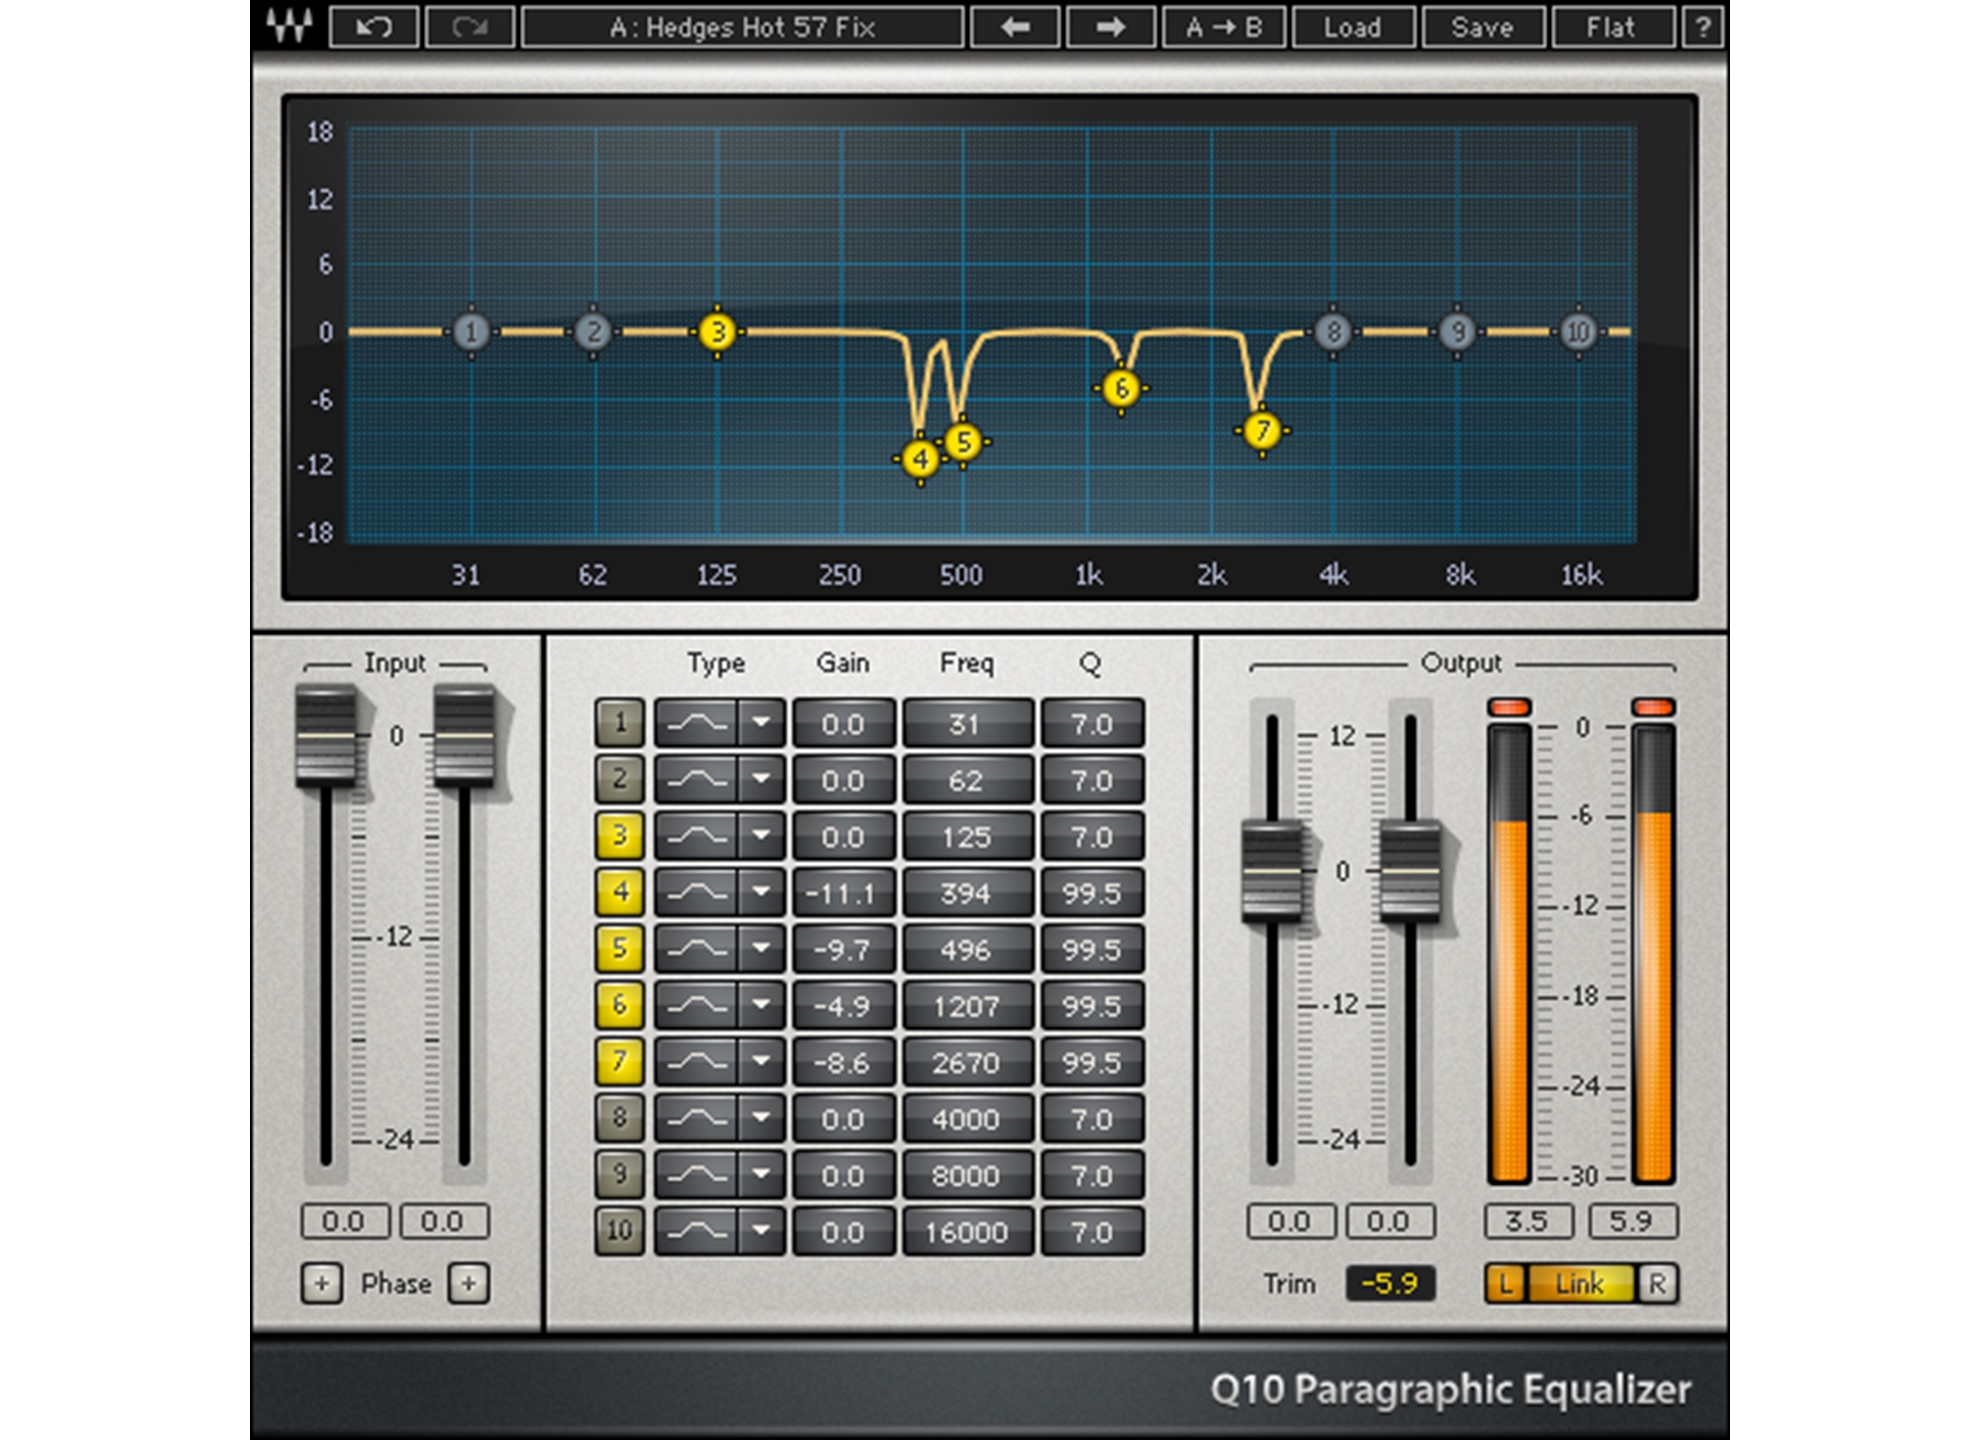Copy settings with A→B button
Image resolution: width=1980 pixels, height=1440 pixels.
pyautogui.click(x=1224, y=27)
